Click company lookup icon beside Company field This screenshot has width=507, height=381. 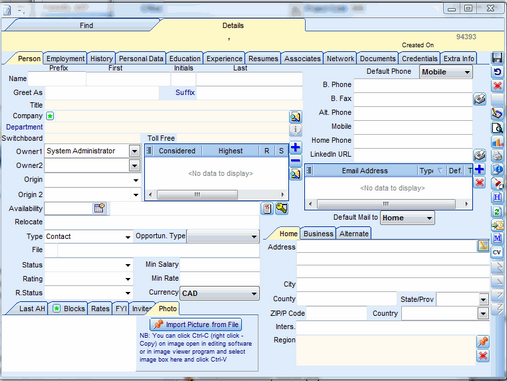[295, 117]
